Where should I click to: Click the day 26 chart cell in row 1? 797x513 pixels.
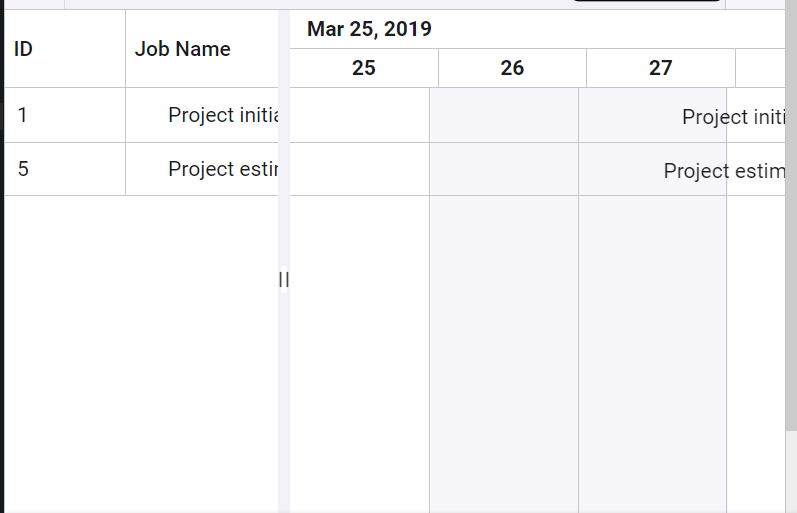pos(504,115)
